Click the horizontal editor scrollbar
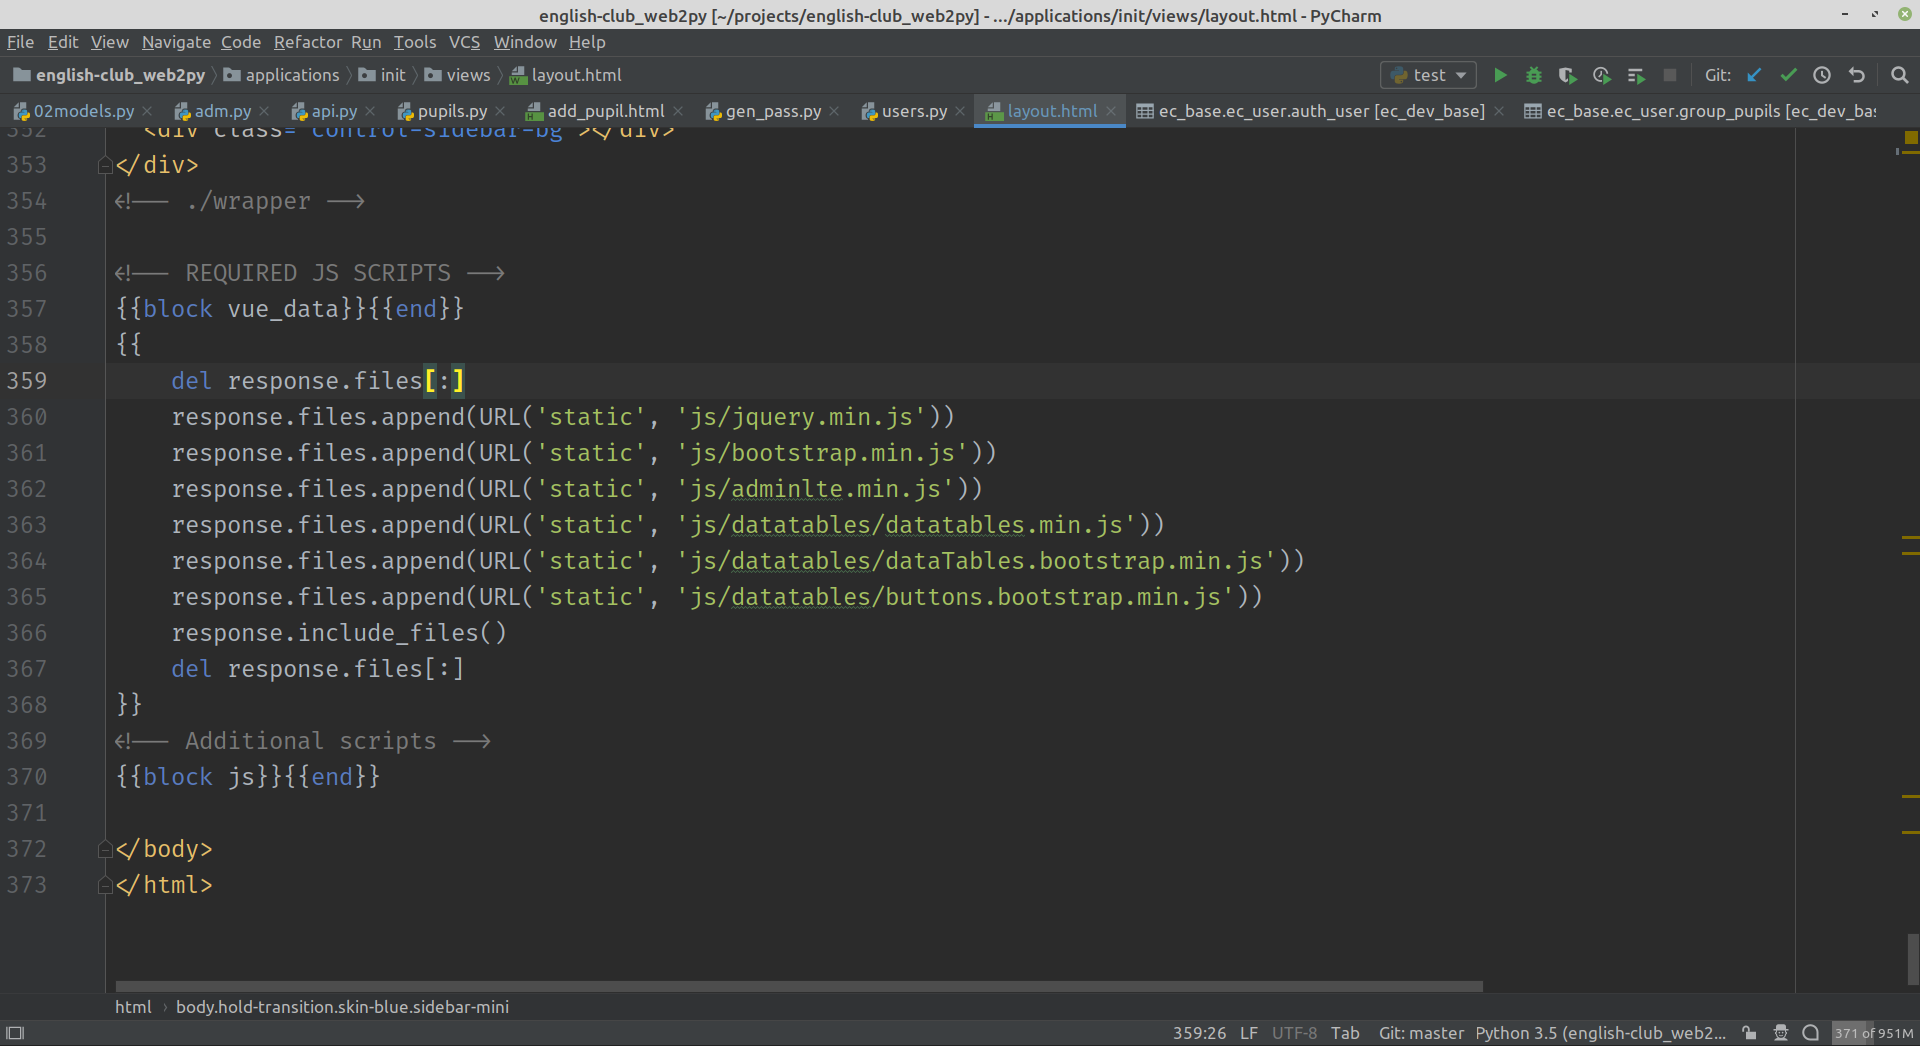 click(x=799, y=986)
